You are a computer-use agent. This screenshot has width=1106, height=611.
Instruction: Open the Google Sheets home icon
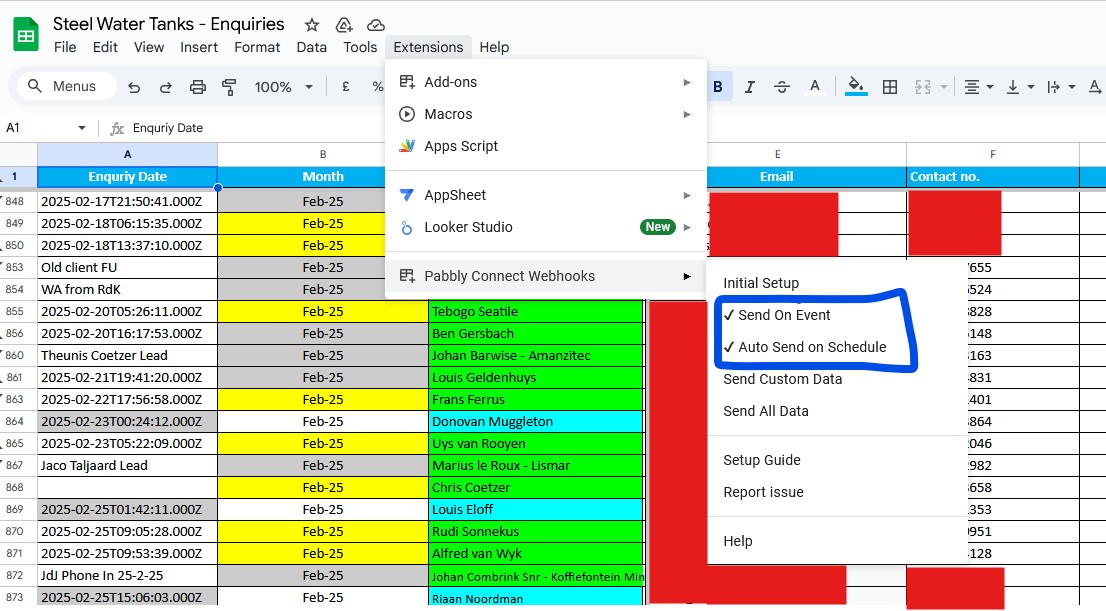point(26,35)
